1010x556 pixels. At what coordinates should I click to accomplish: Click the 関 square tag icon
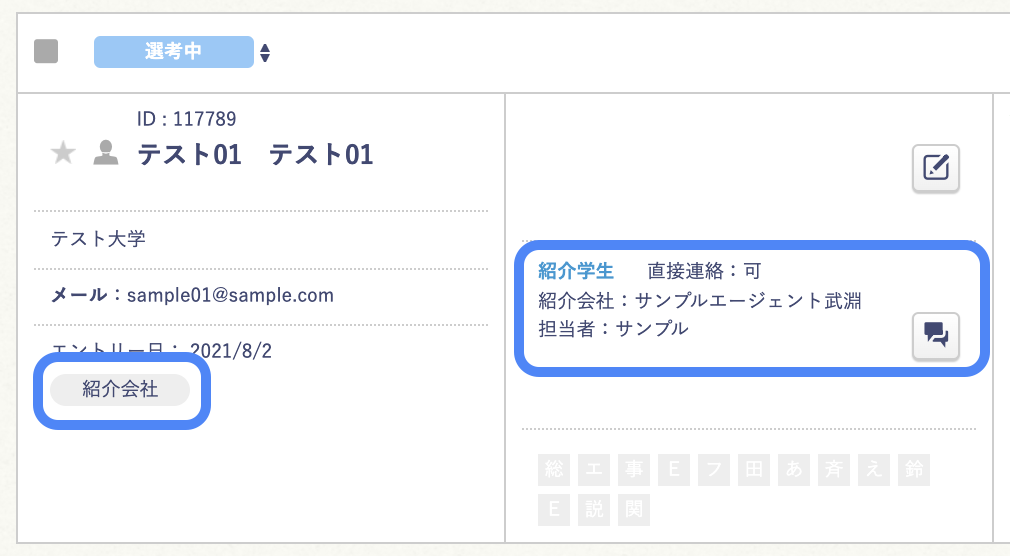pos(634,510)
